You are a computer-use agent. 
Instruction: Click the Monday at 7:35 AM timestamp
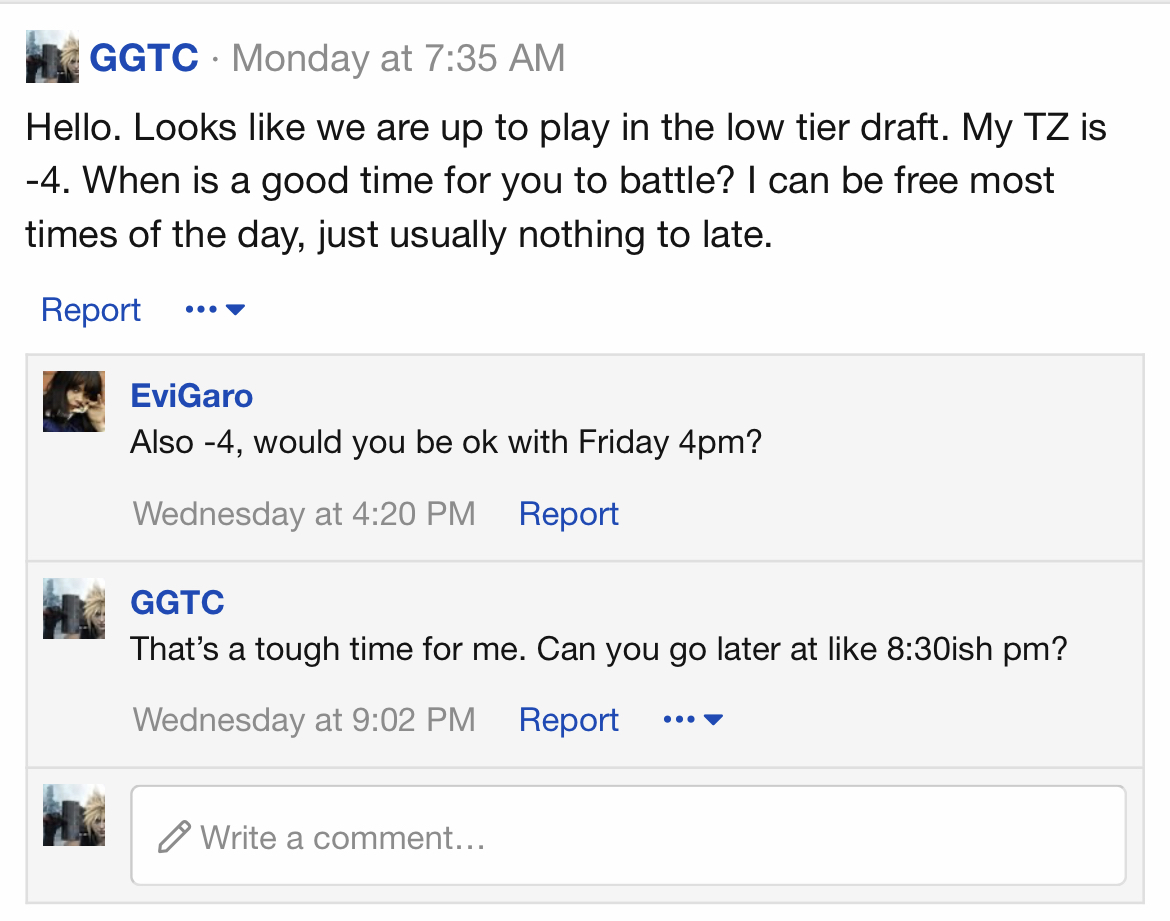click(398, 58)
